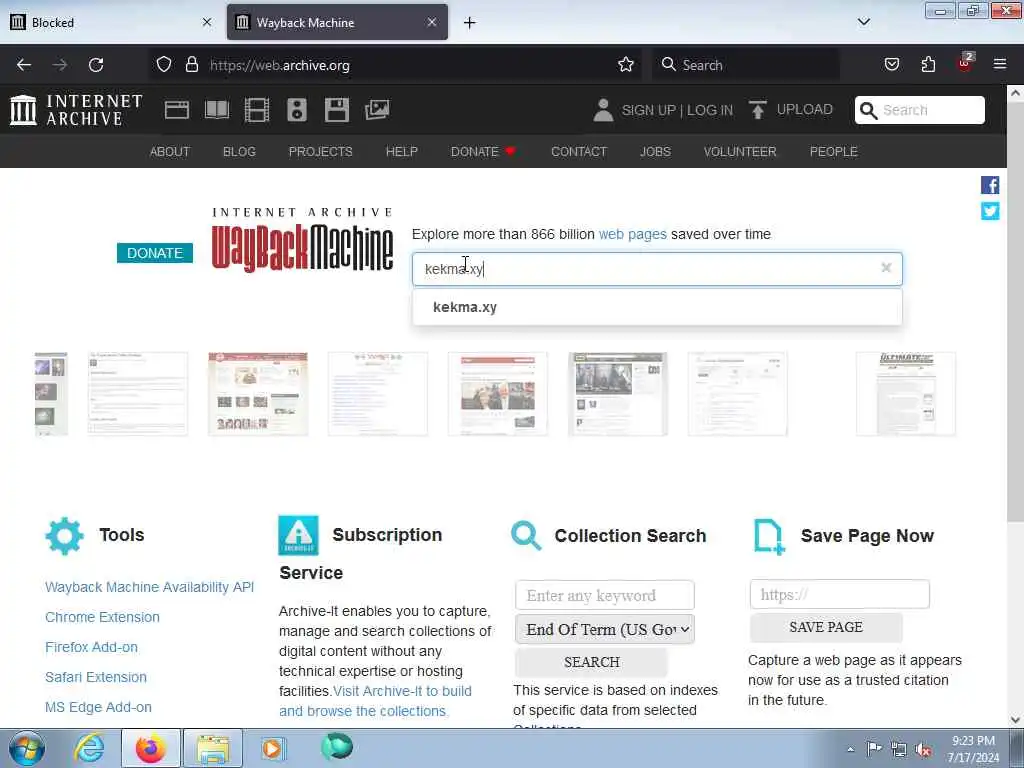Screen dimensions: 1024x768
Task: Click the Collection Search SEARCH button
Action: (592, 662)
